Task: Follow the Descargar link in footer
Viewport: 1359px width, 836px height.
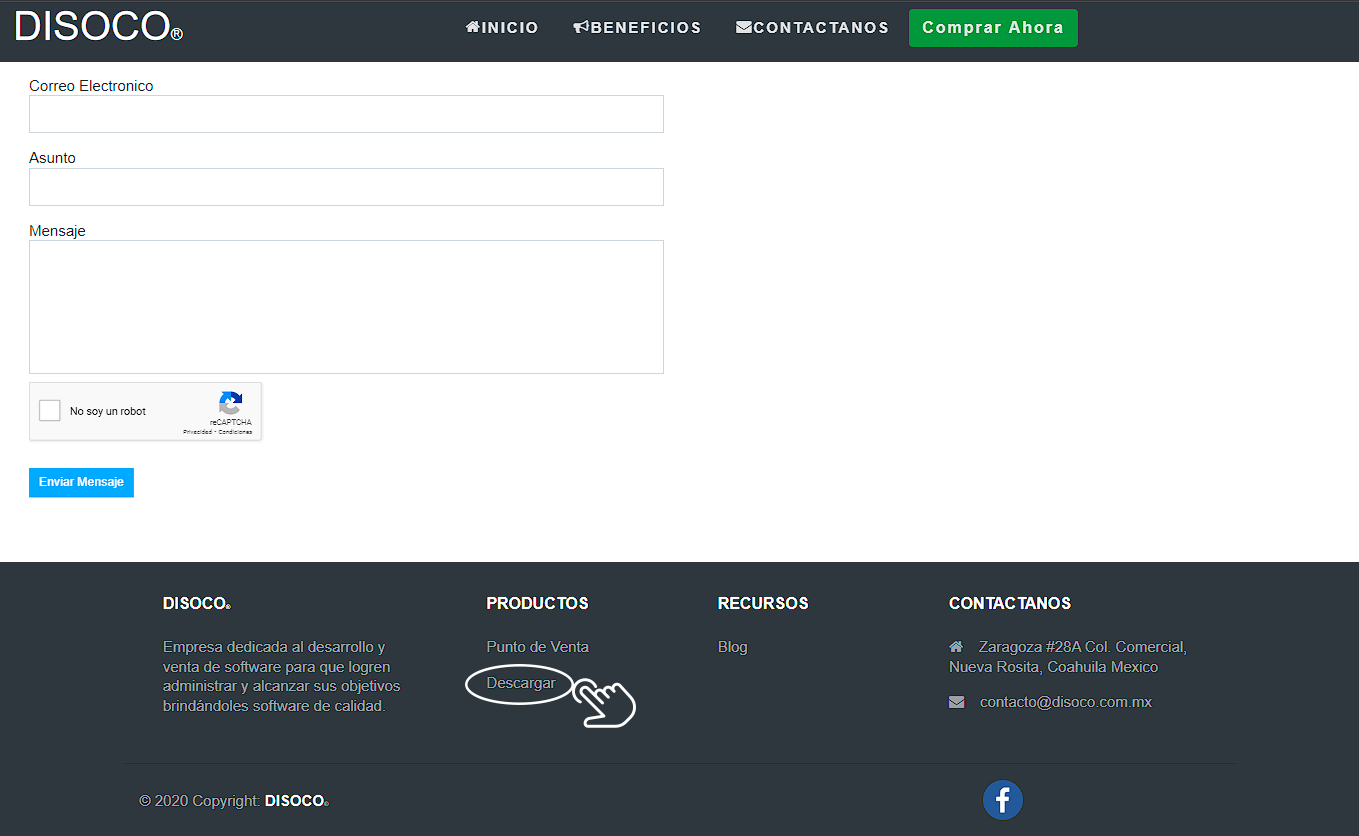Action: tap(520, 684)
